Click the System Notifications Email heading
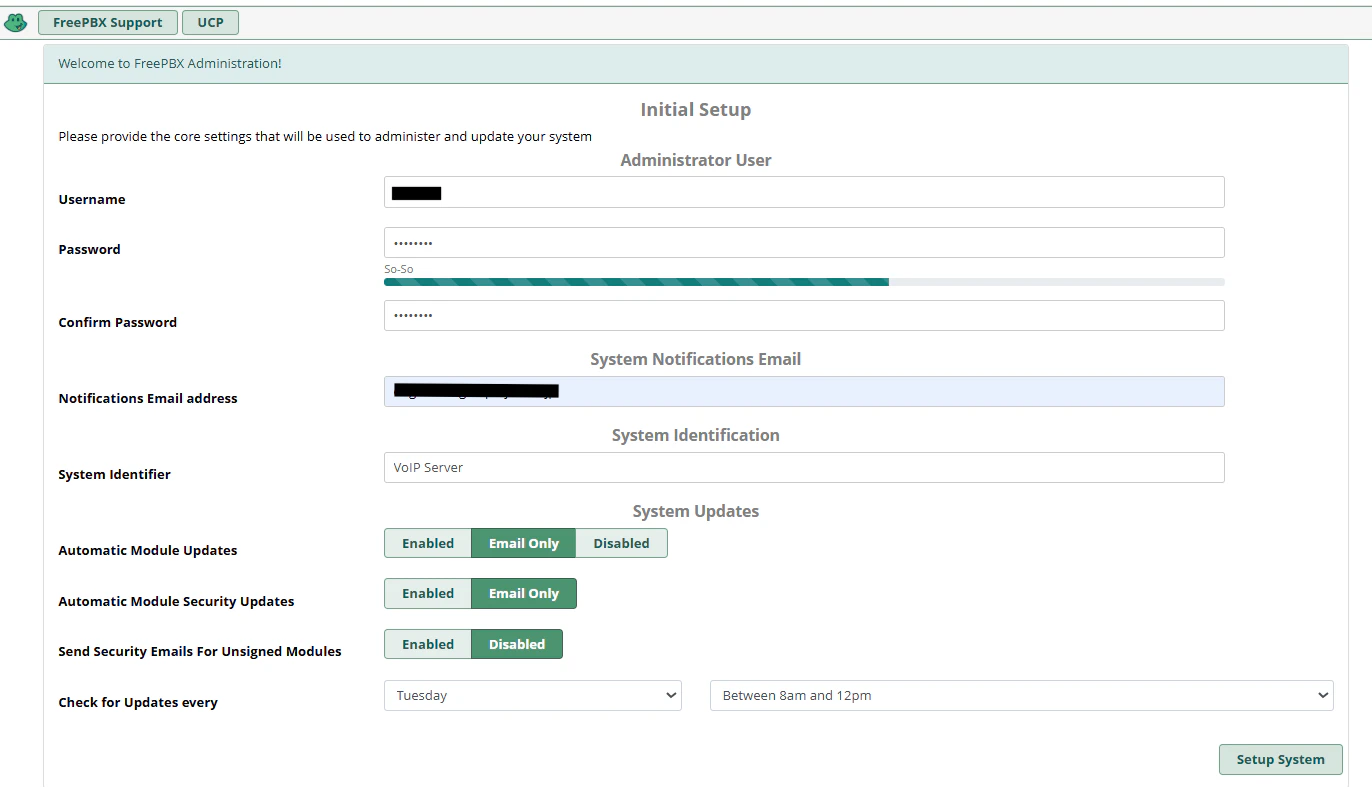The width and height of the screenshot is (1372, 787). 696,359
